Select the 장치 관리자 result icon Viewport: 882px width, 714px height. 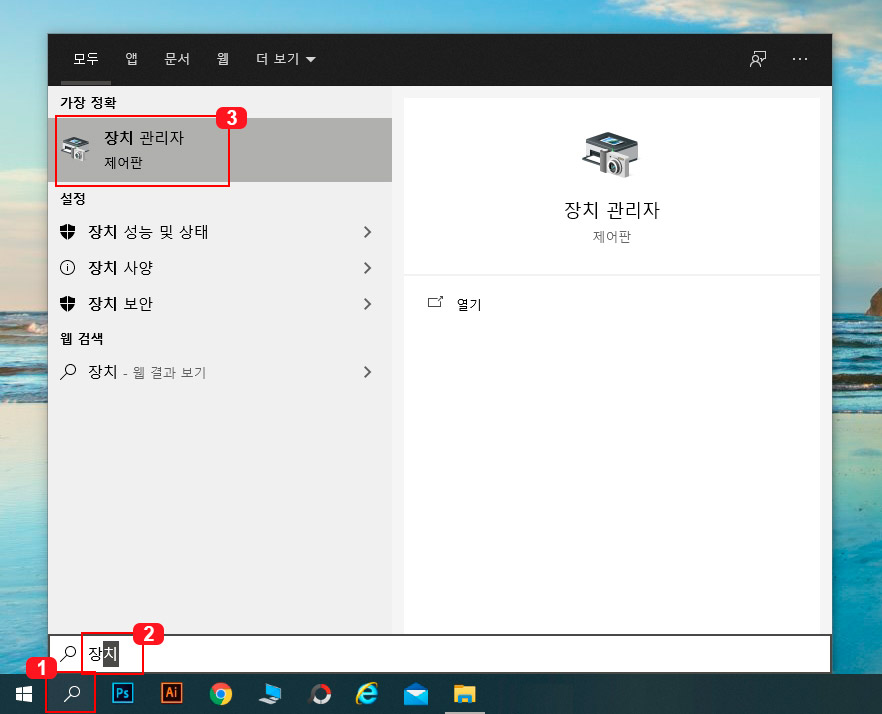76,148
